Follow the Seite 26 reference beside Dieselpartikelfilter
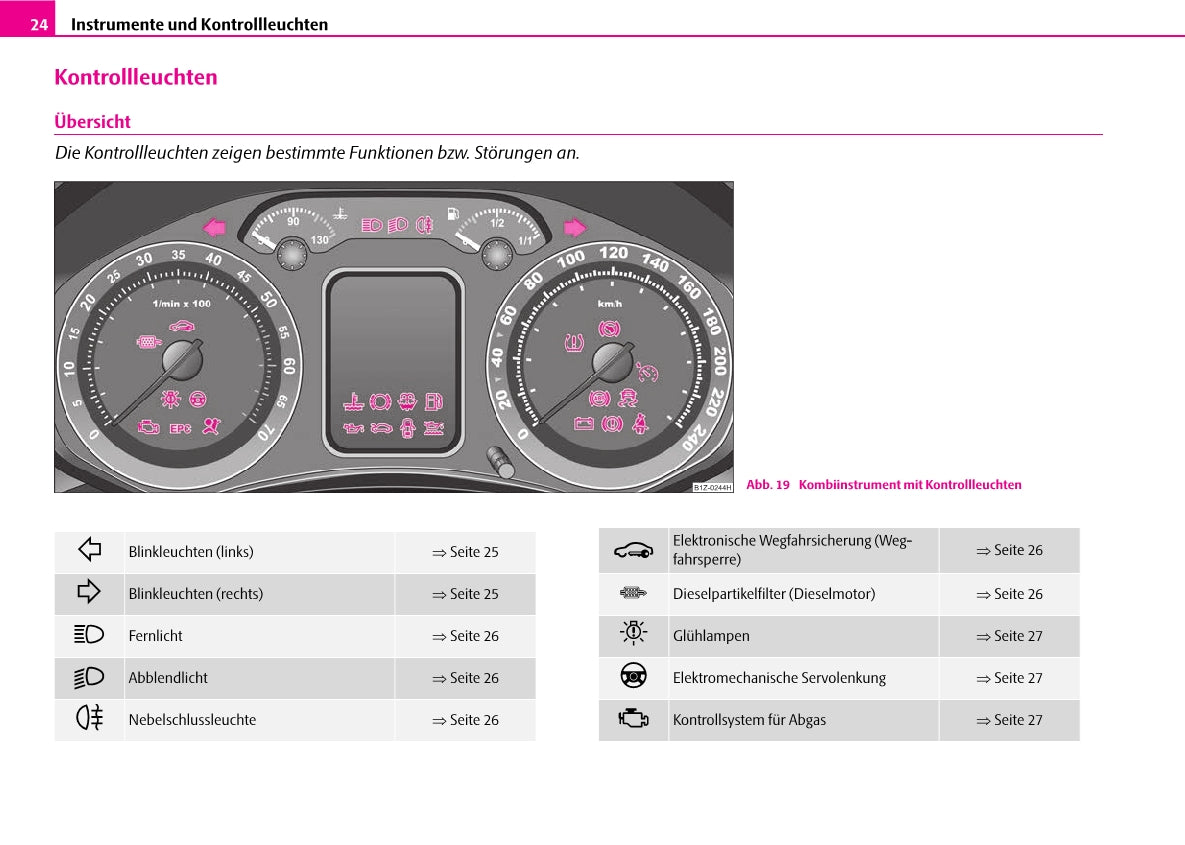 (x=1009, y=594)
